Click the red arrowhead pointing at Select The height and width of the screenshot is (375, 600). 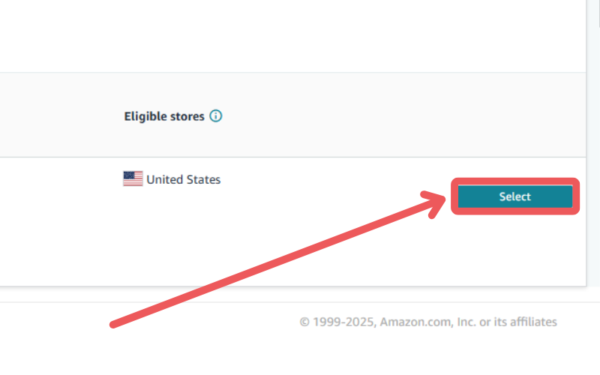(x=434, y=204)
